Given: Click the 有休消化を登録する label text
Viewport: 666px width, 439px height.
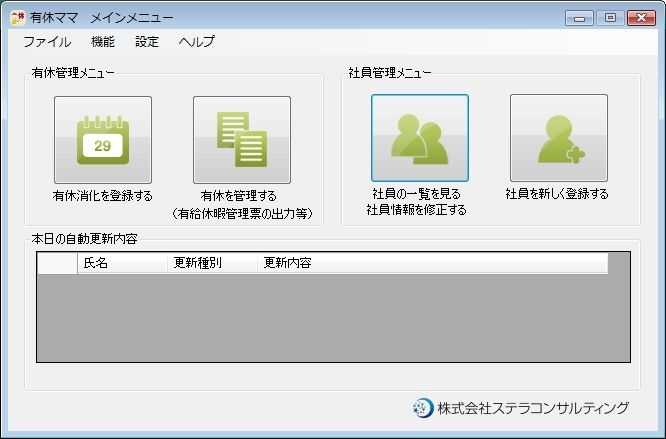Looking at the screenshot, I should [x=103, y=196].
